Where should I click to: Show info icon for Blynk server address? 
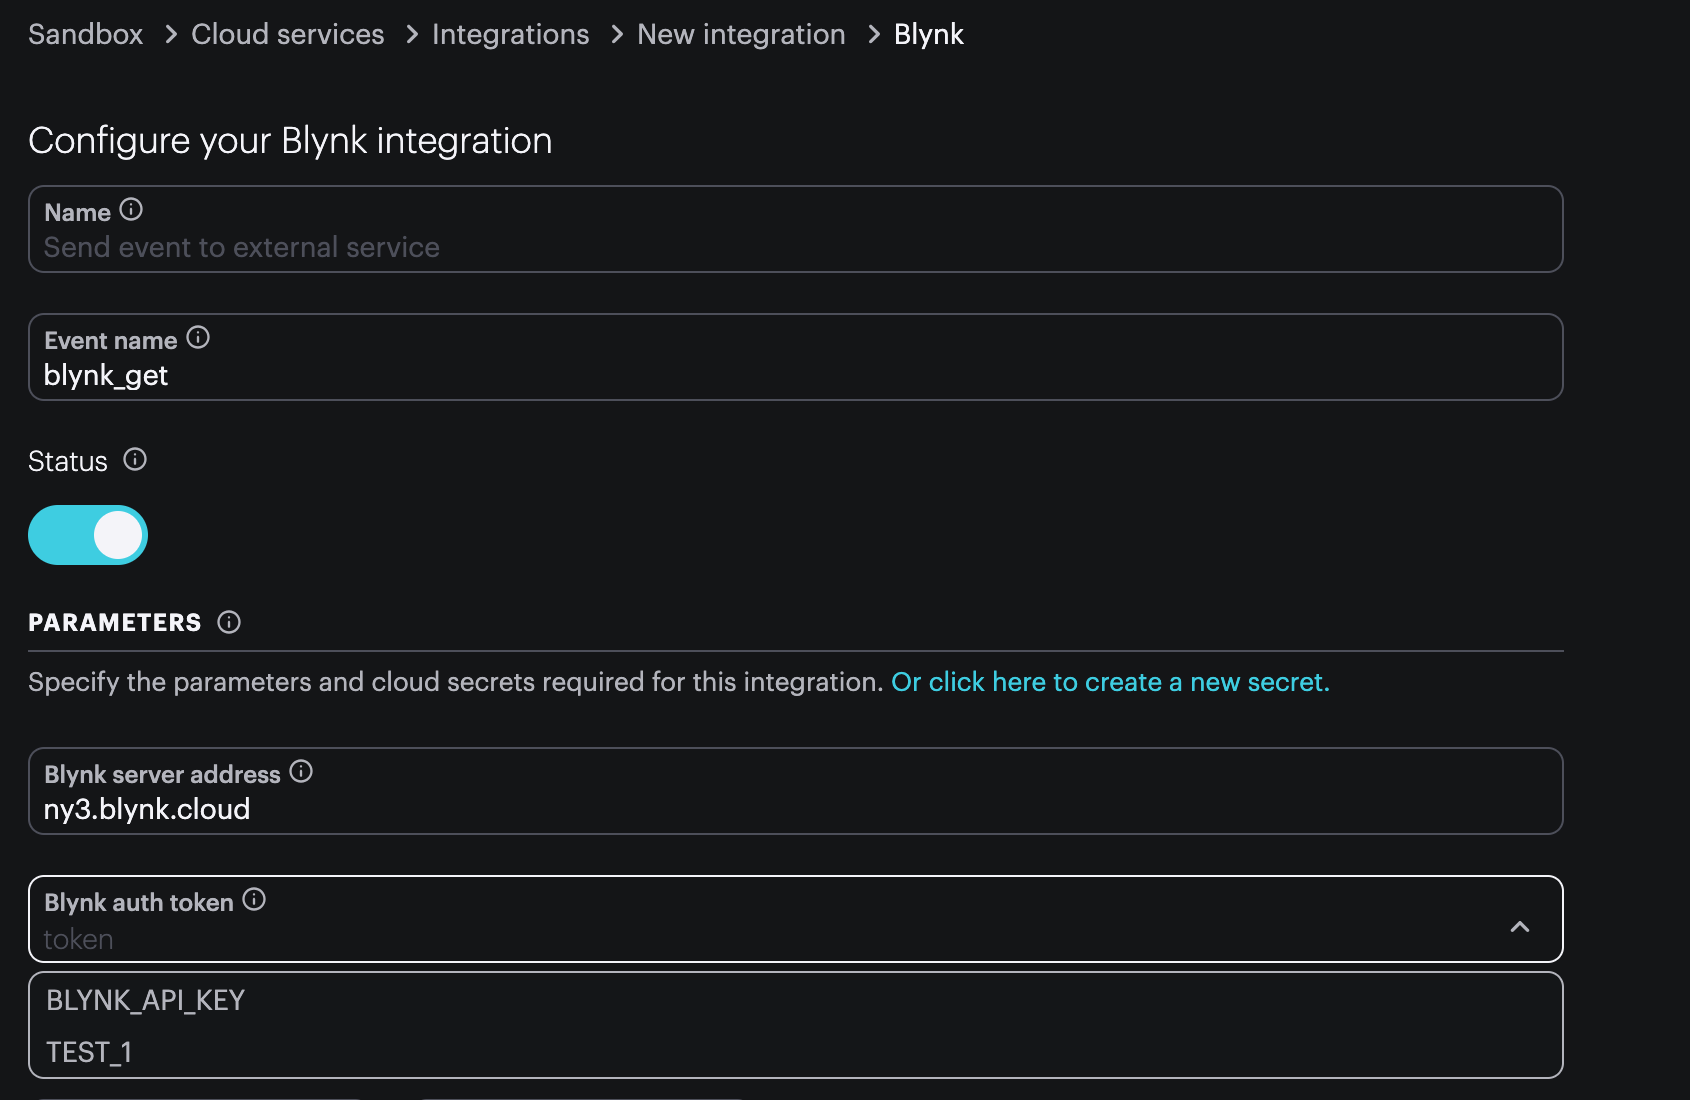pyautogui.click(x=301, y=771)
